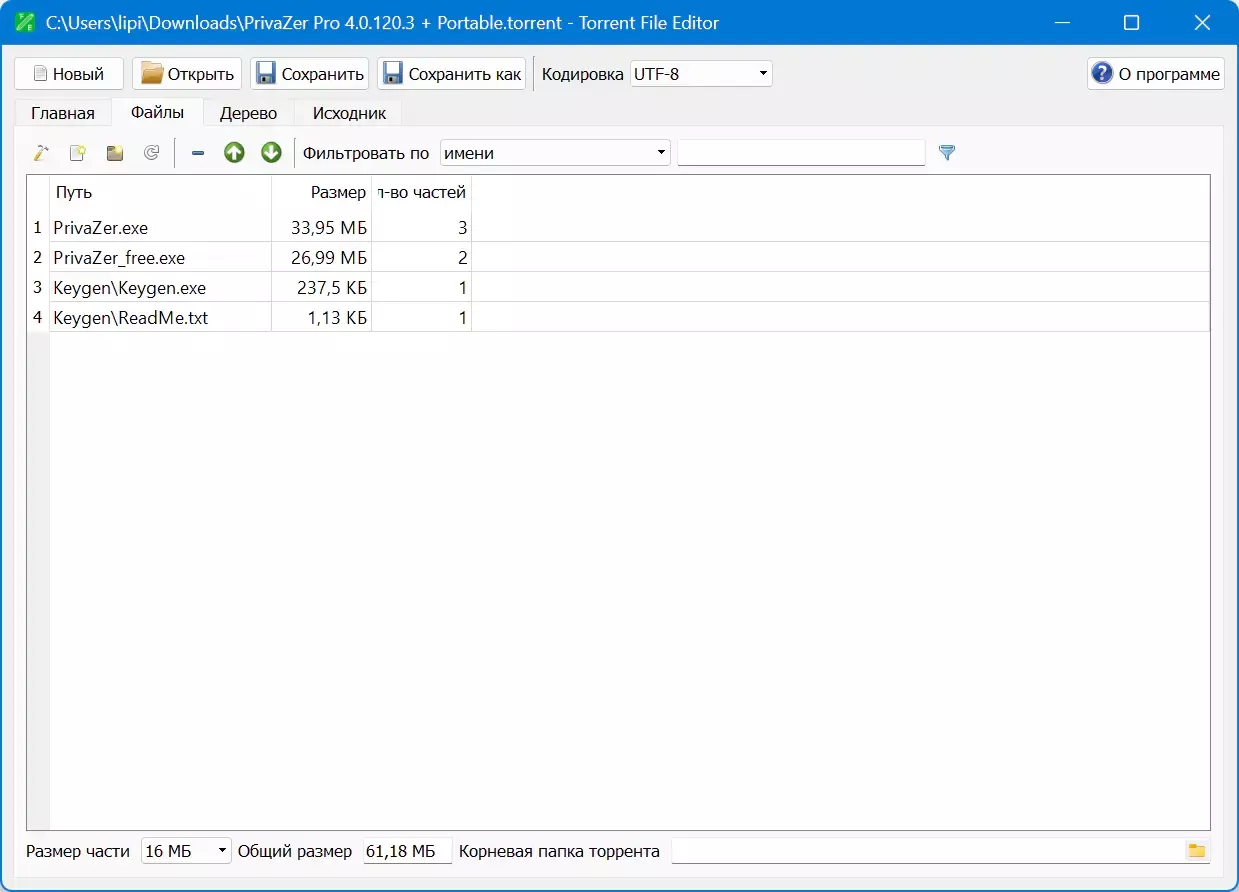Screen dimensions: 1239x892
Task: Move selected file up with green arrow
Action: (x=234, y=153)
